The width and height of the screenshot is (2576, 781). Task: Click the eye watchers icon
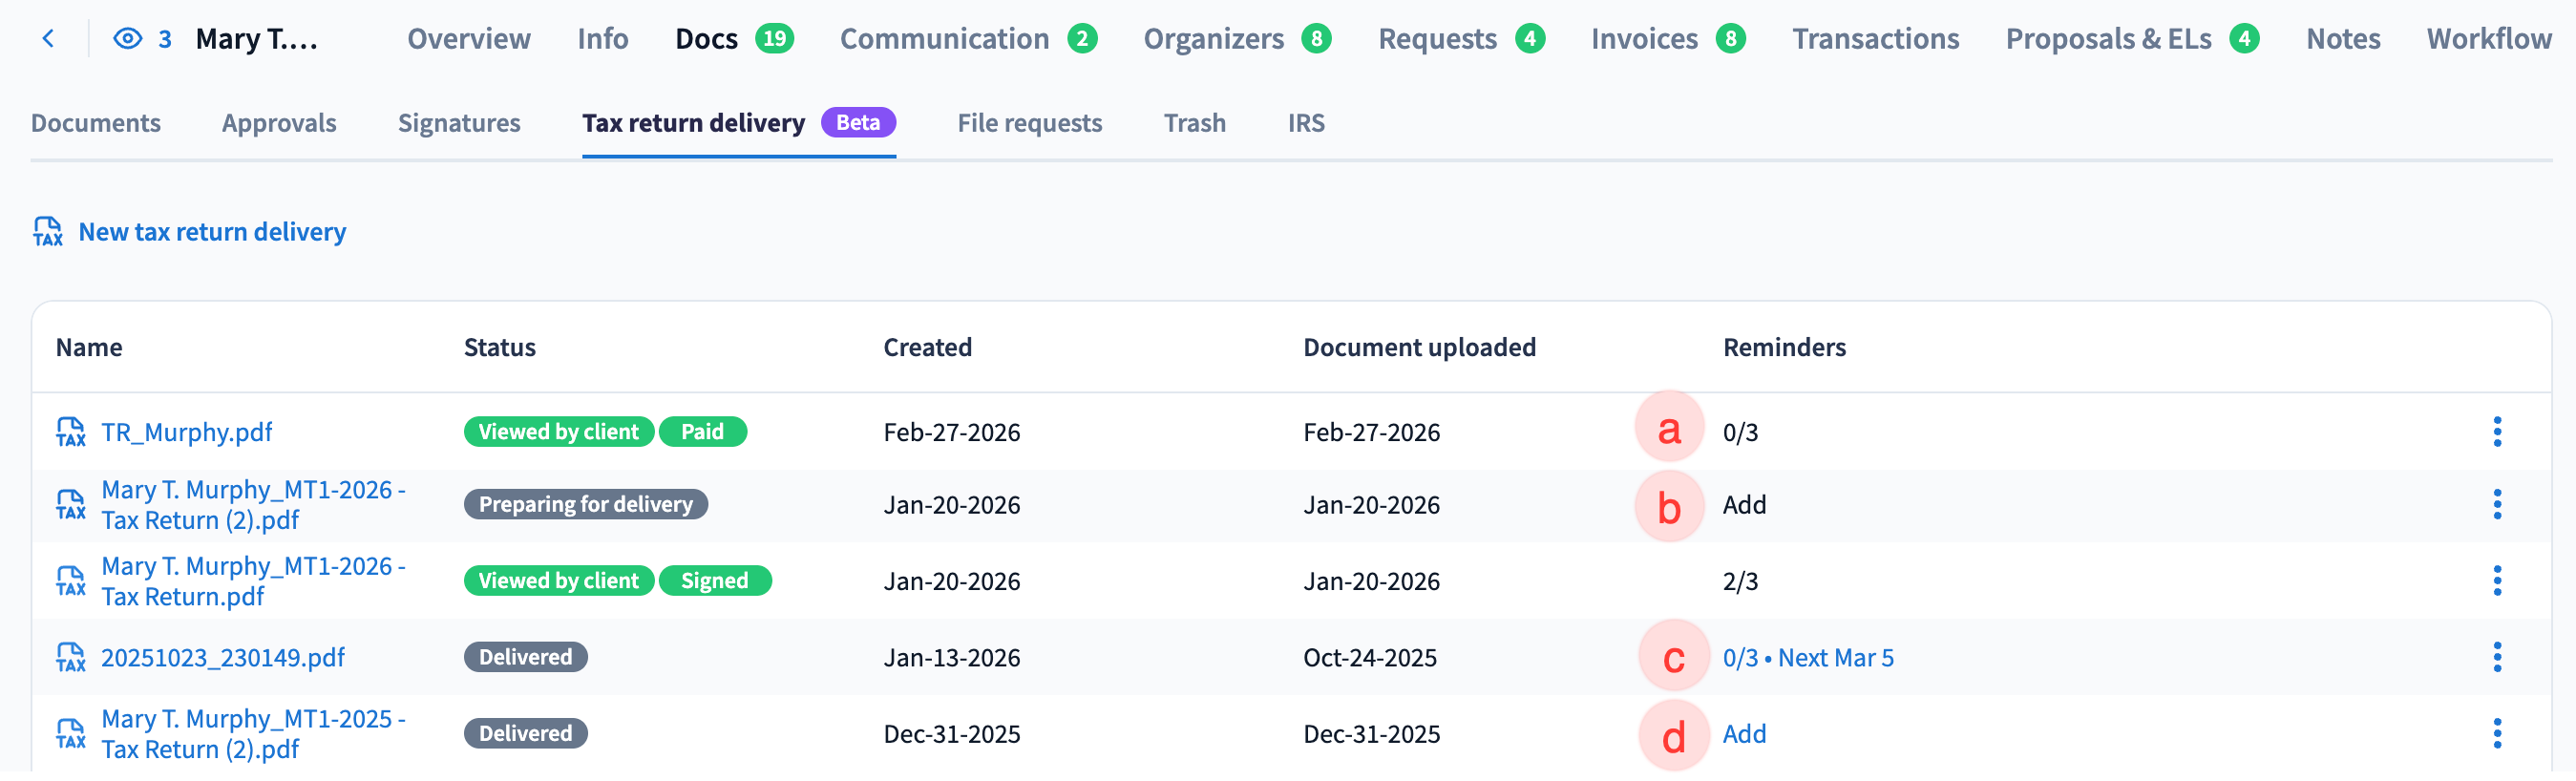tap(127, 39)
